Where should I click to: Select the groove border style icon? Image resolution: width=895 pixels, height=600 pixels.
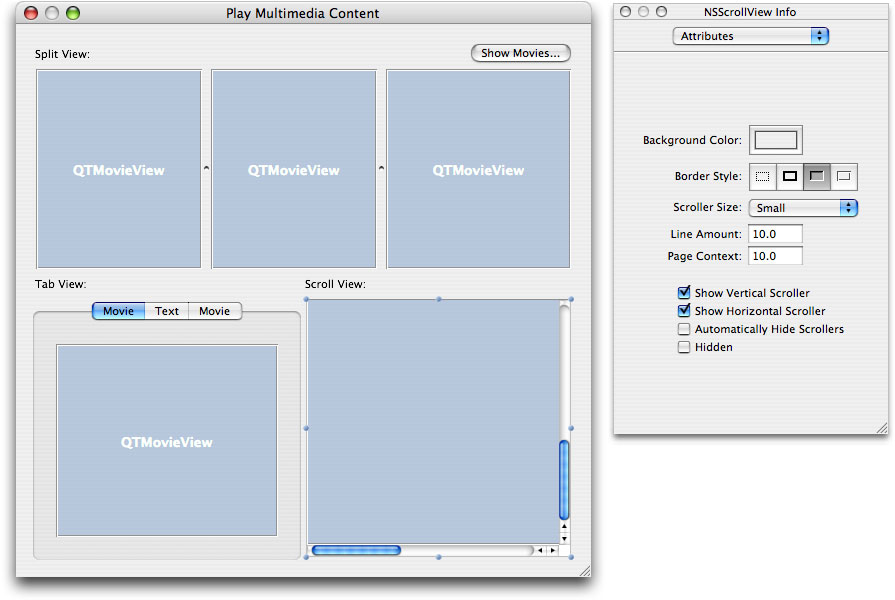[x=843, y=176]
